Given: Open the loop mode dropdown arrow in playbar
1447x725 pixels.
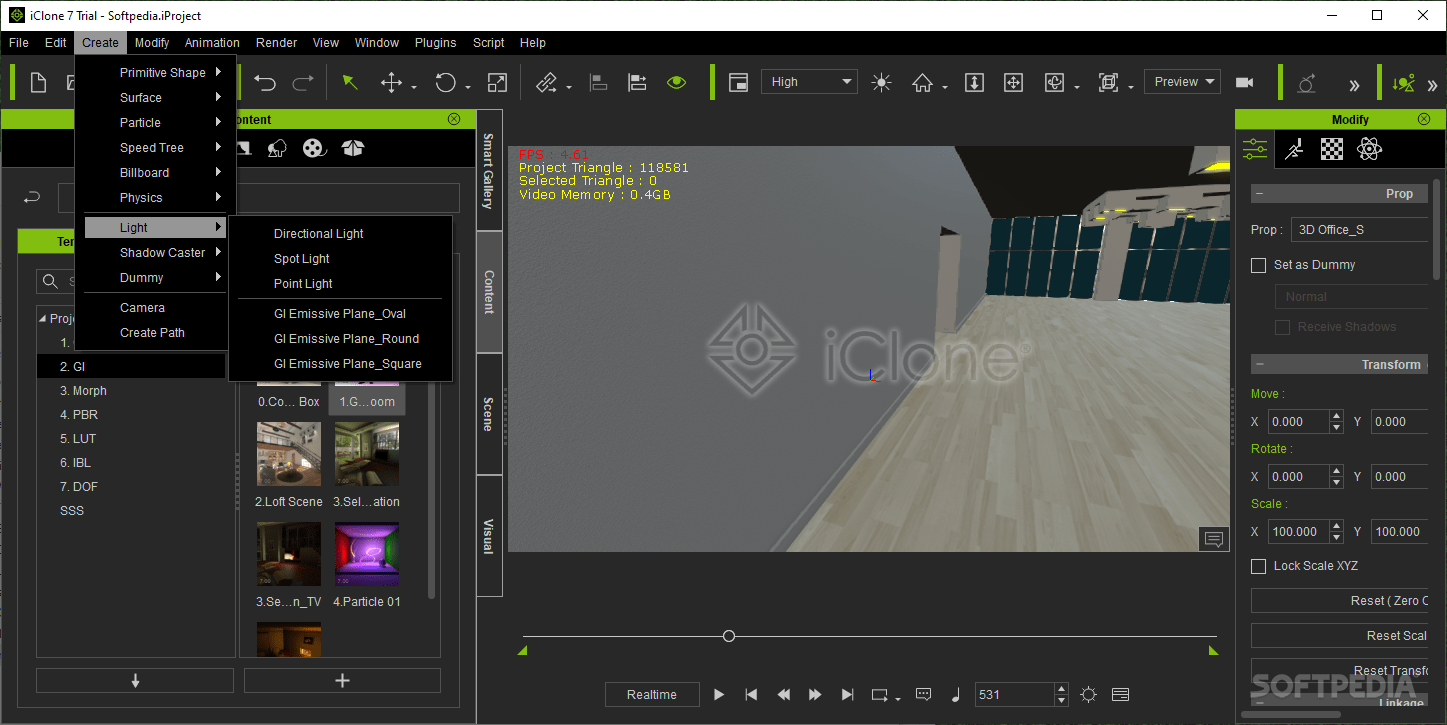Looking at the screenshot, I should pyautogui.click(x=898, y=699).
